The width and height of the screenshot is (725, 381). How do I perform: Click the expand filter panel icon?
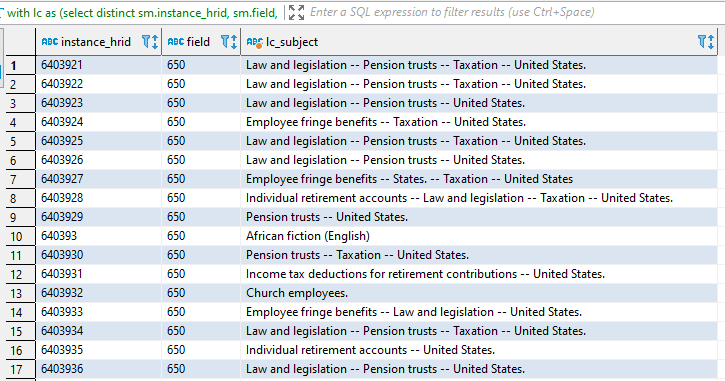(x=296, y=12)
